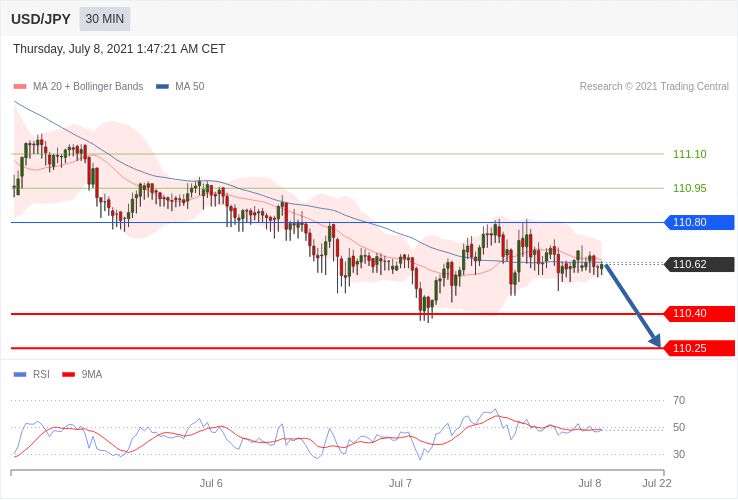Click the 111.10 resistance level label
The width and height of the screenshot is (738, 500).
point(690,154)
